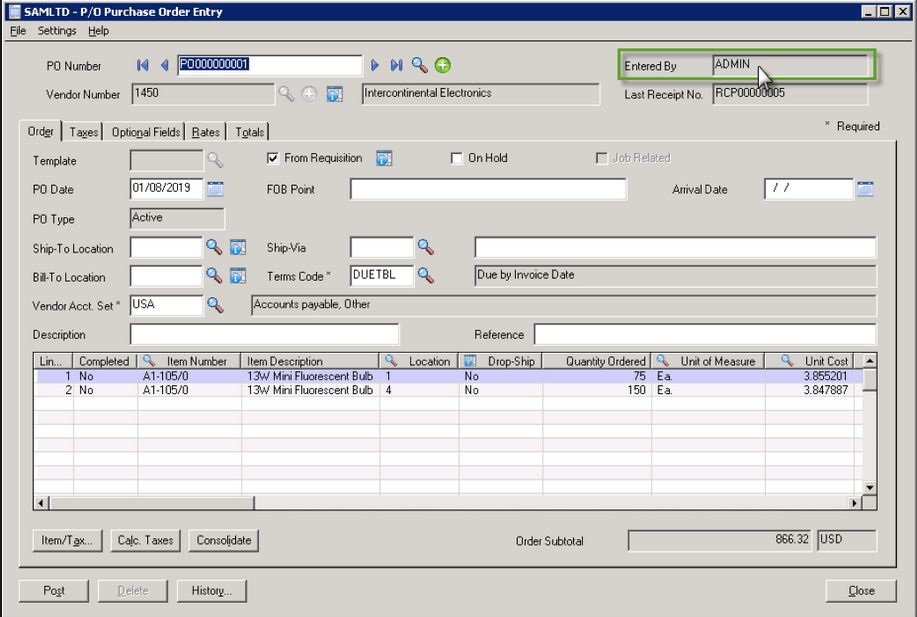The width and height of the screenshot is (917, 617).
Task: Jump to last PO record arrow
Action: coord(397,65)
